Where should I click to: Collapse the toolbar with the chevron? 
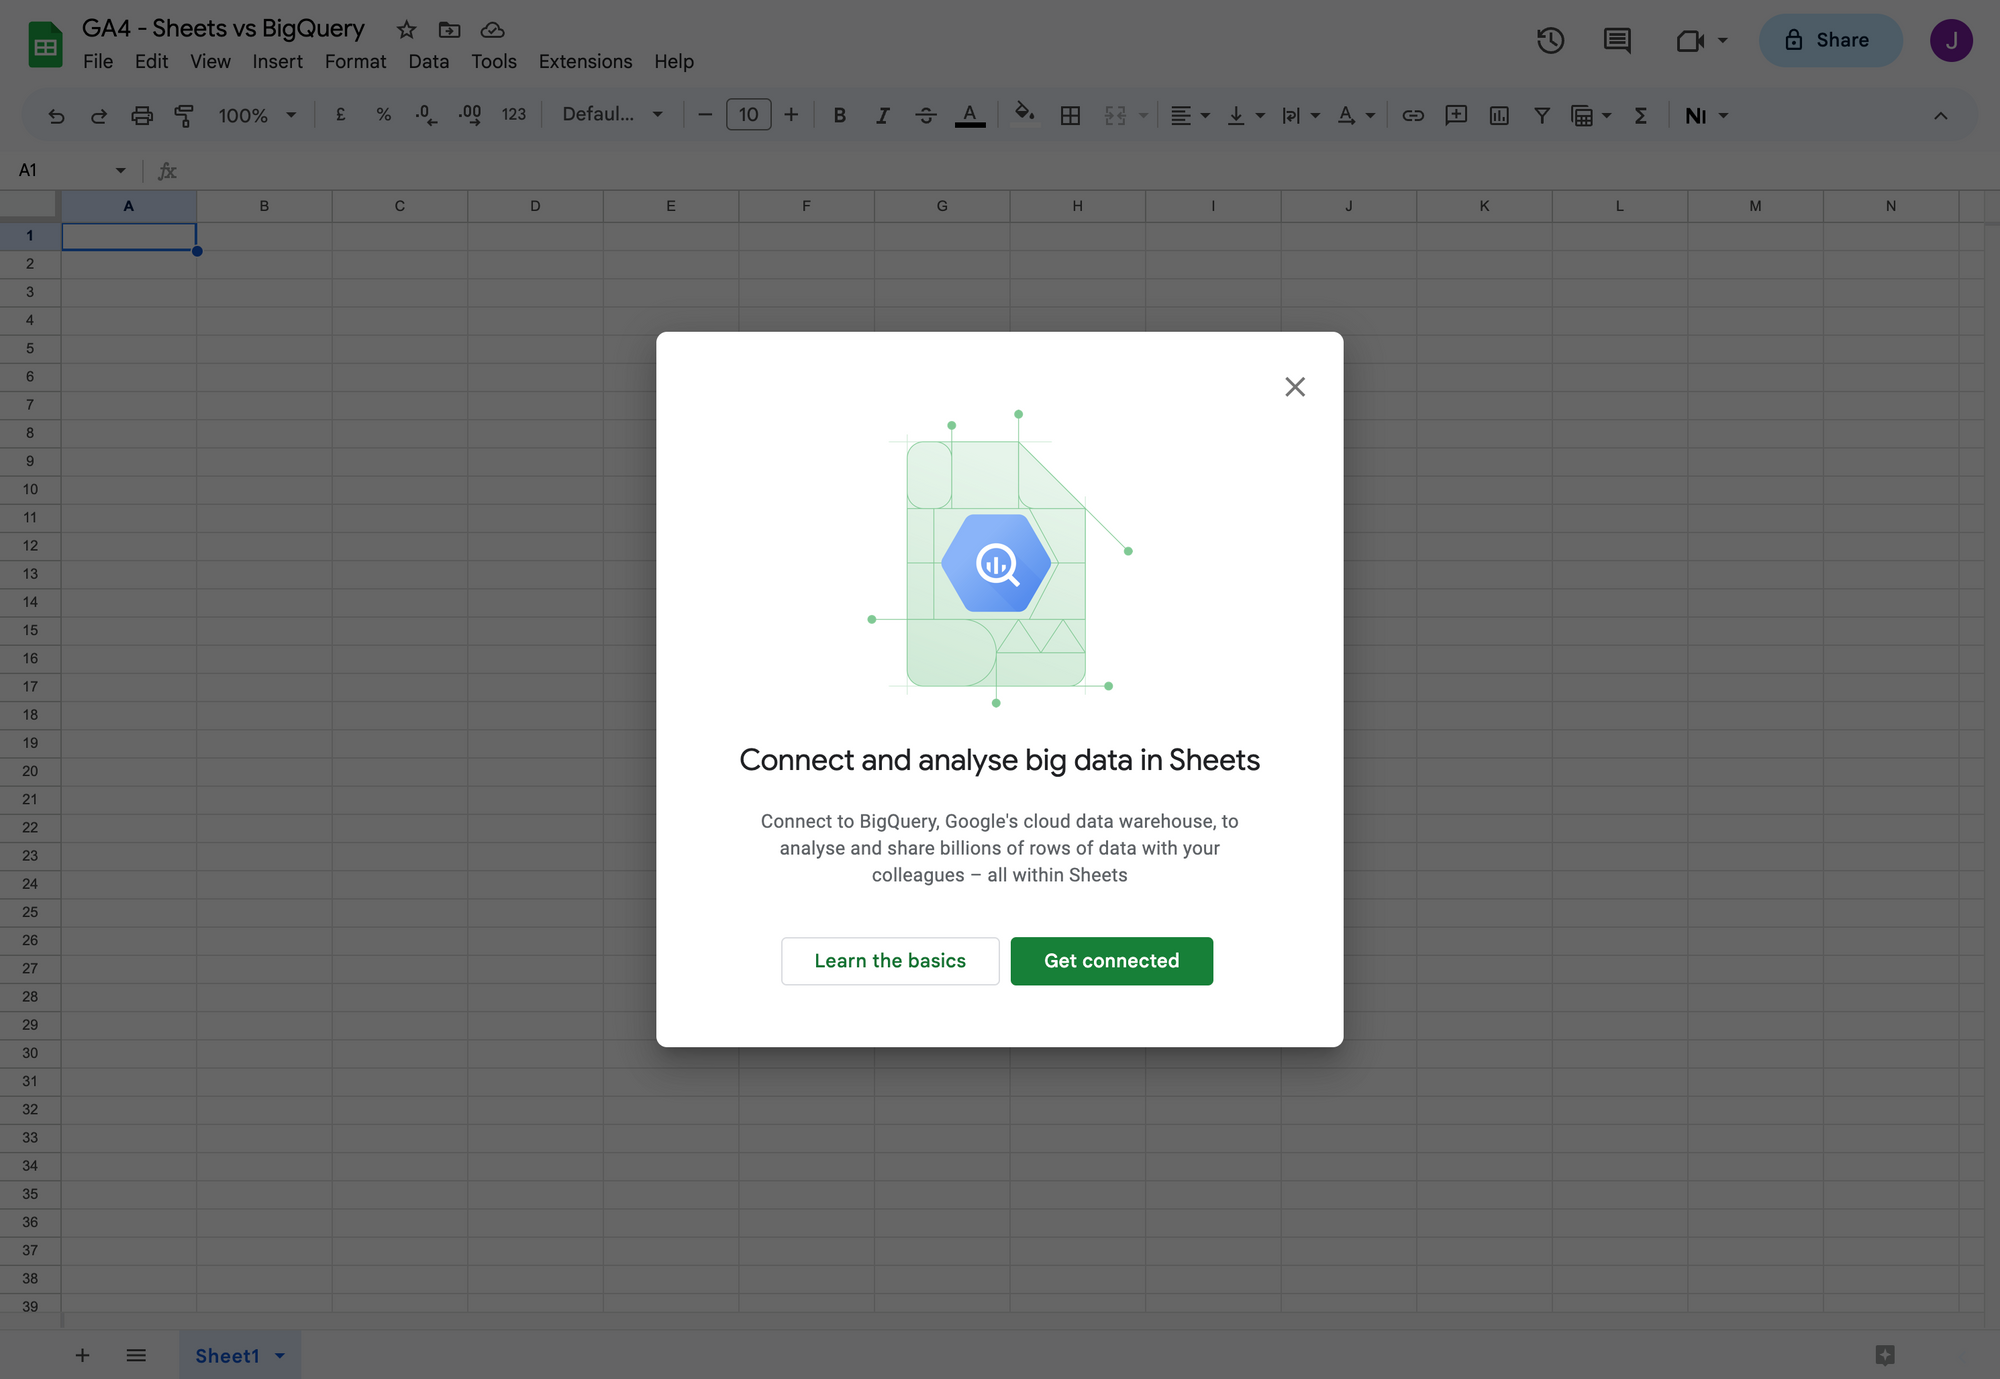pyautogui.click(x=1940, y=116)
